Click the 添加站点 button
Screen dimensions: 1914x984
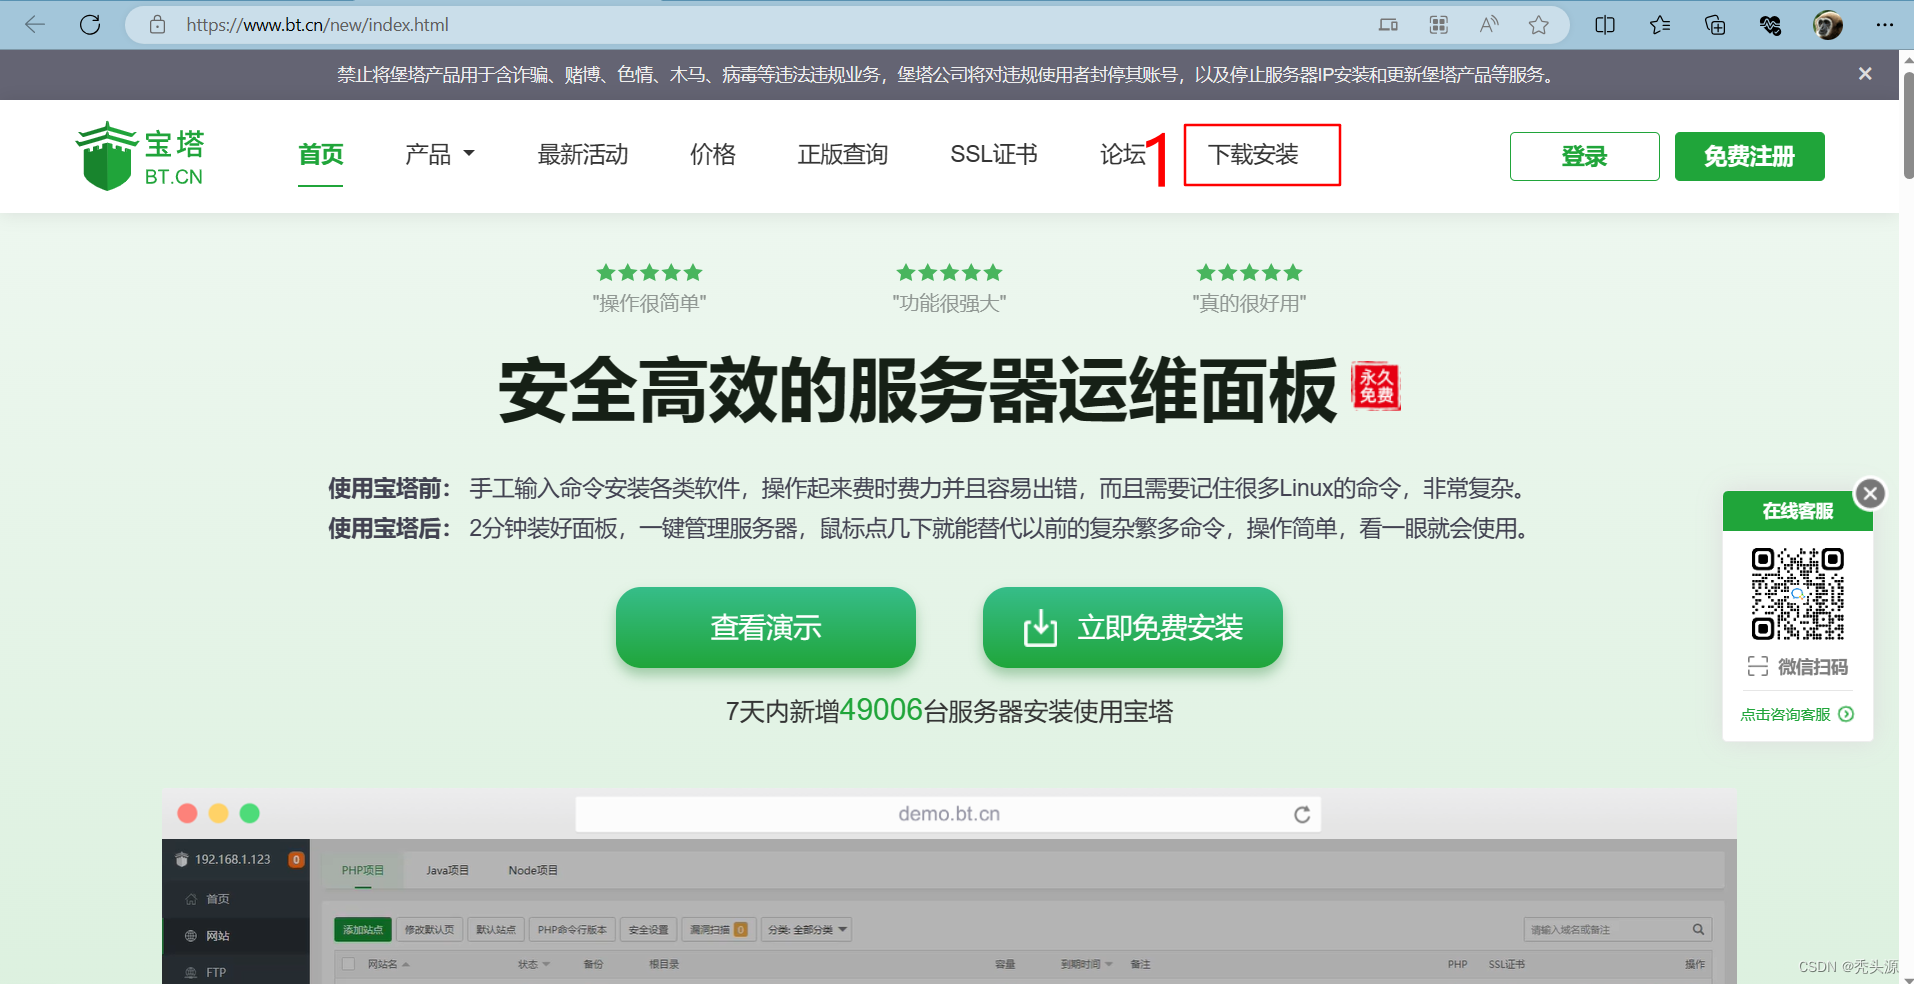[x=363, y=929]
